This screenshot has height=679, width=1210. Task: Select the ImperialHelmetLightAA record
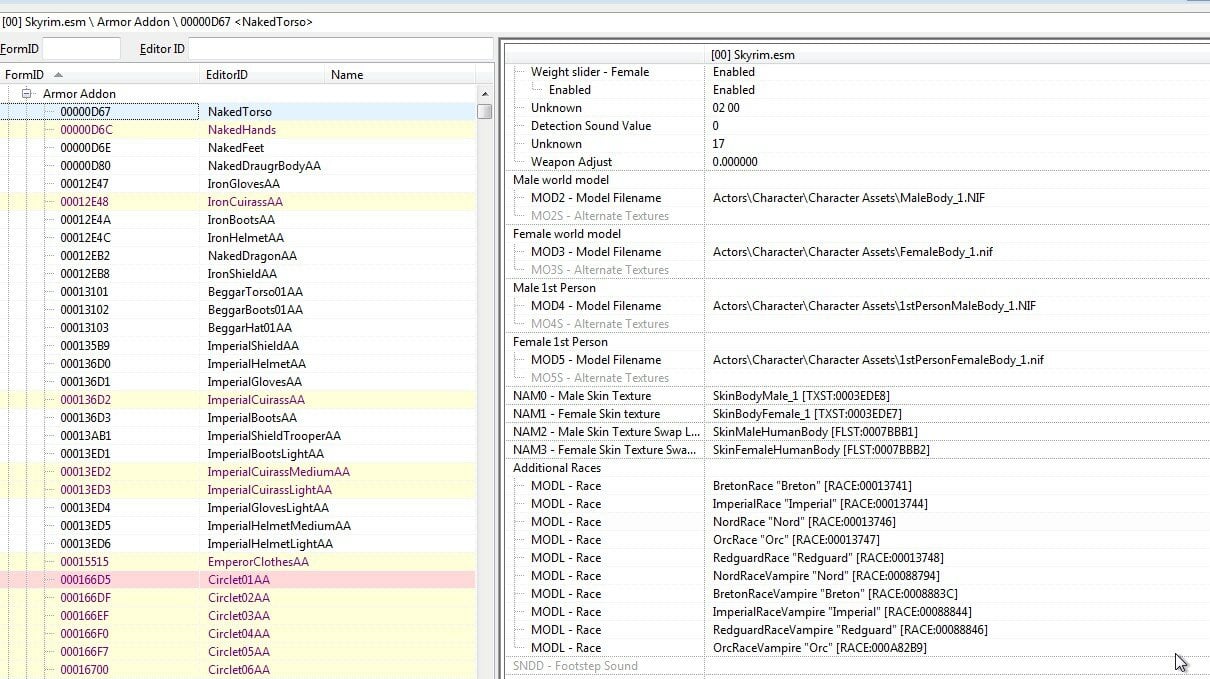pyautogui.click(x=238, y=544)
